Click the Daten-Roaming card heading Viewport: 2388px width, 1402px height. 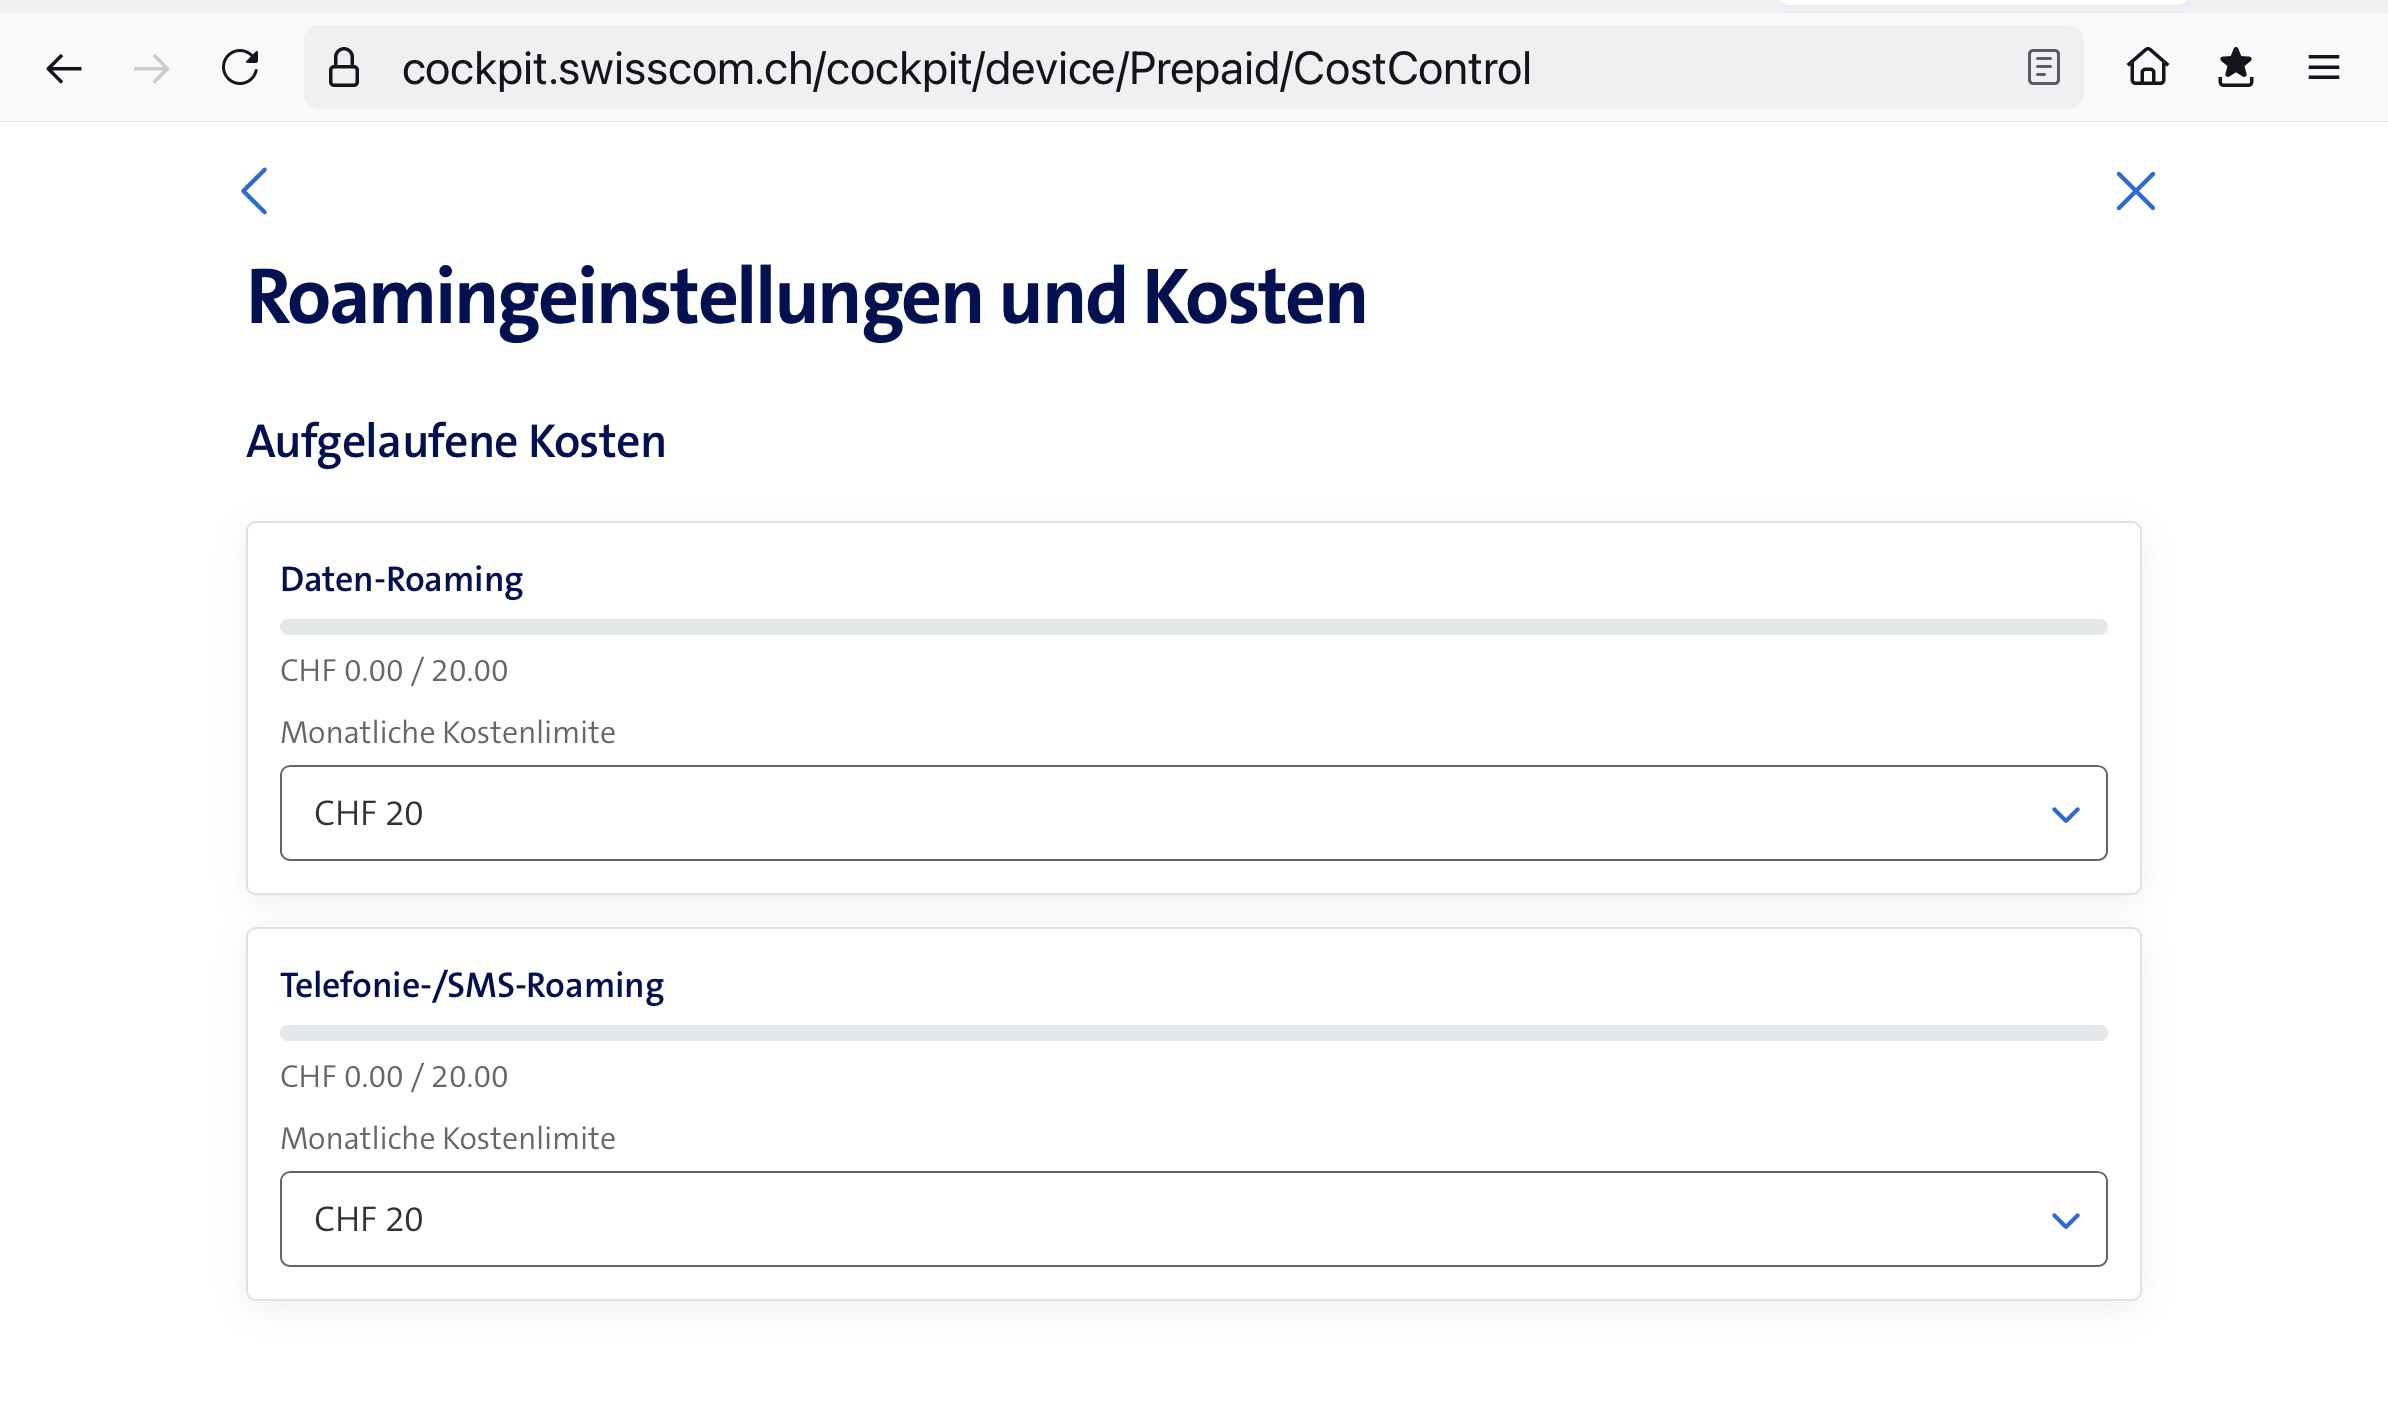(x=401, y=579)
